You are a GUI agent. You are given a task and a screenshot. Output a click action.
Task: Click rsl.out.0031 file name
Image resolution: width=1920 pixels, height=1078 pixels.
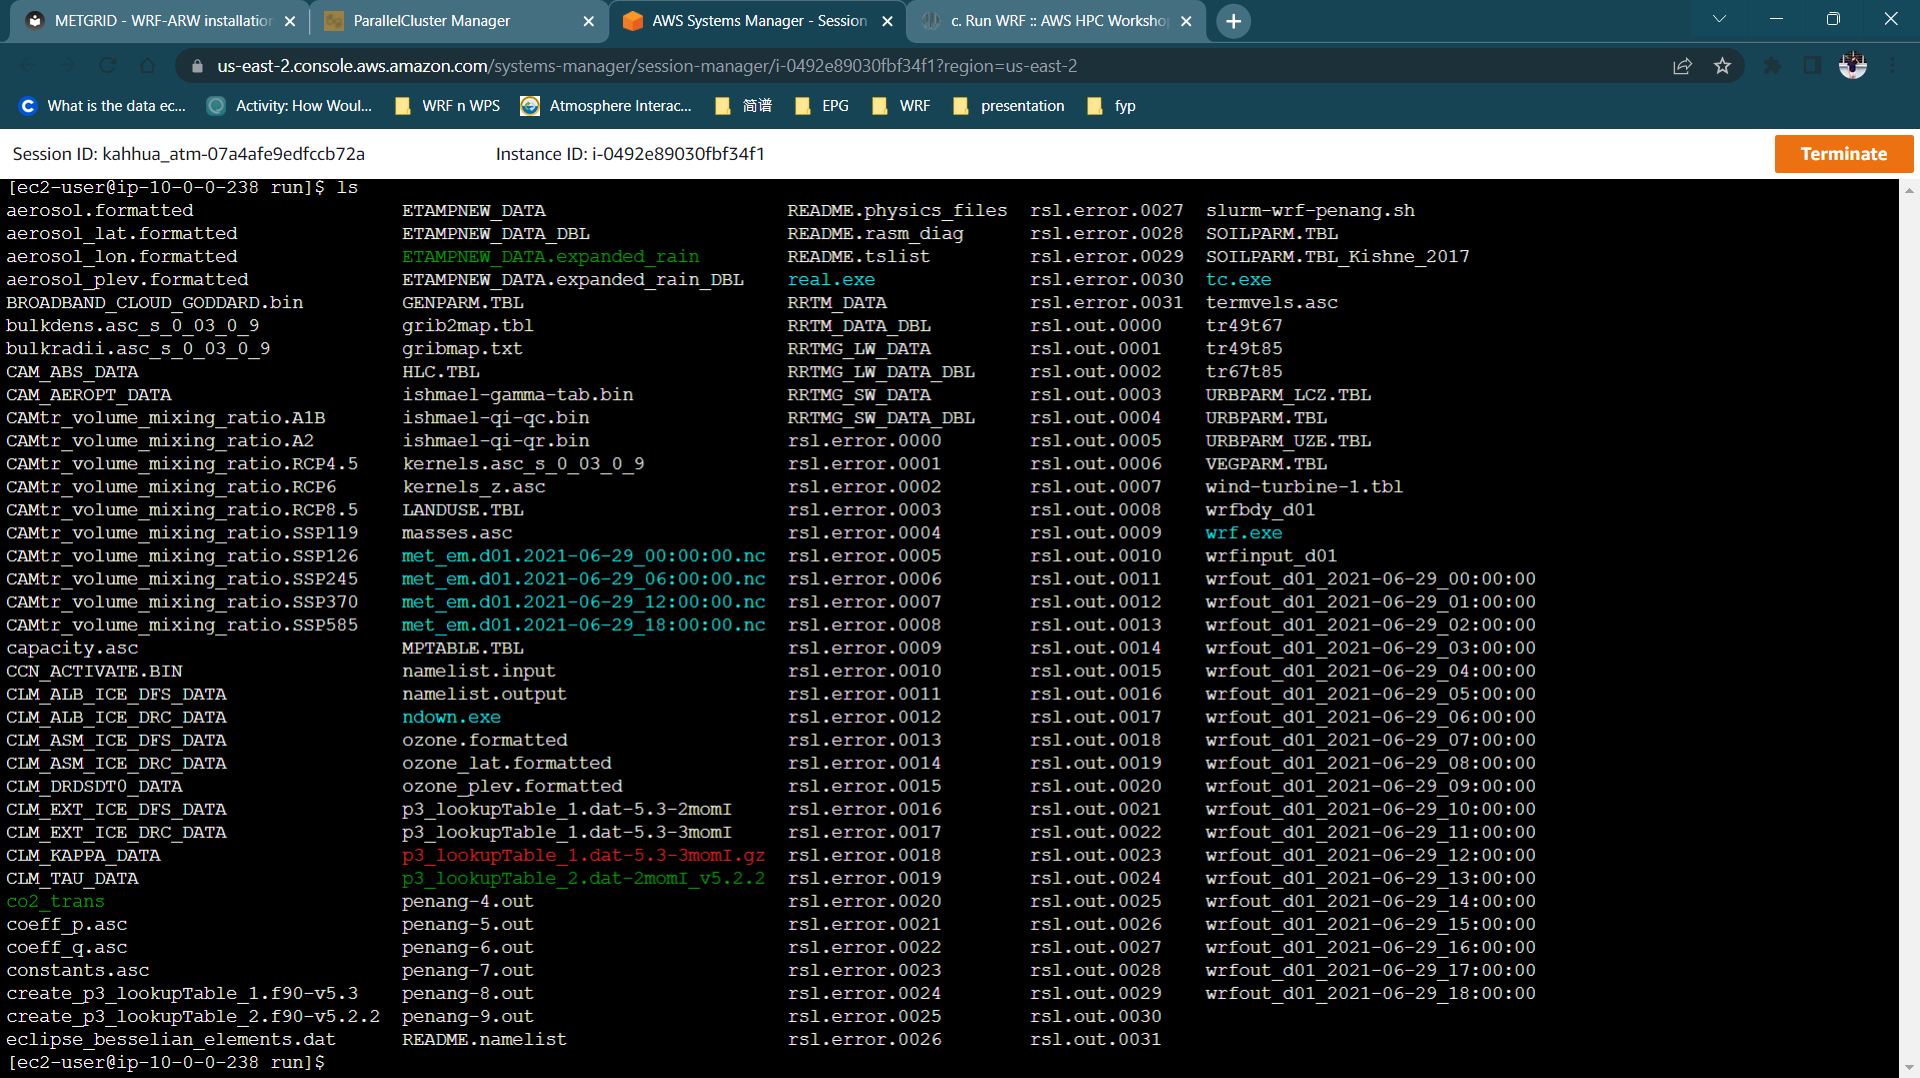(1096, 1040)
